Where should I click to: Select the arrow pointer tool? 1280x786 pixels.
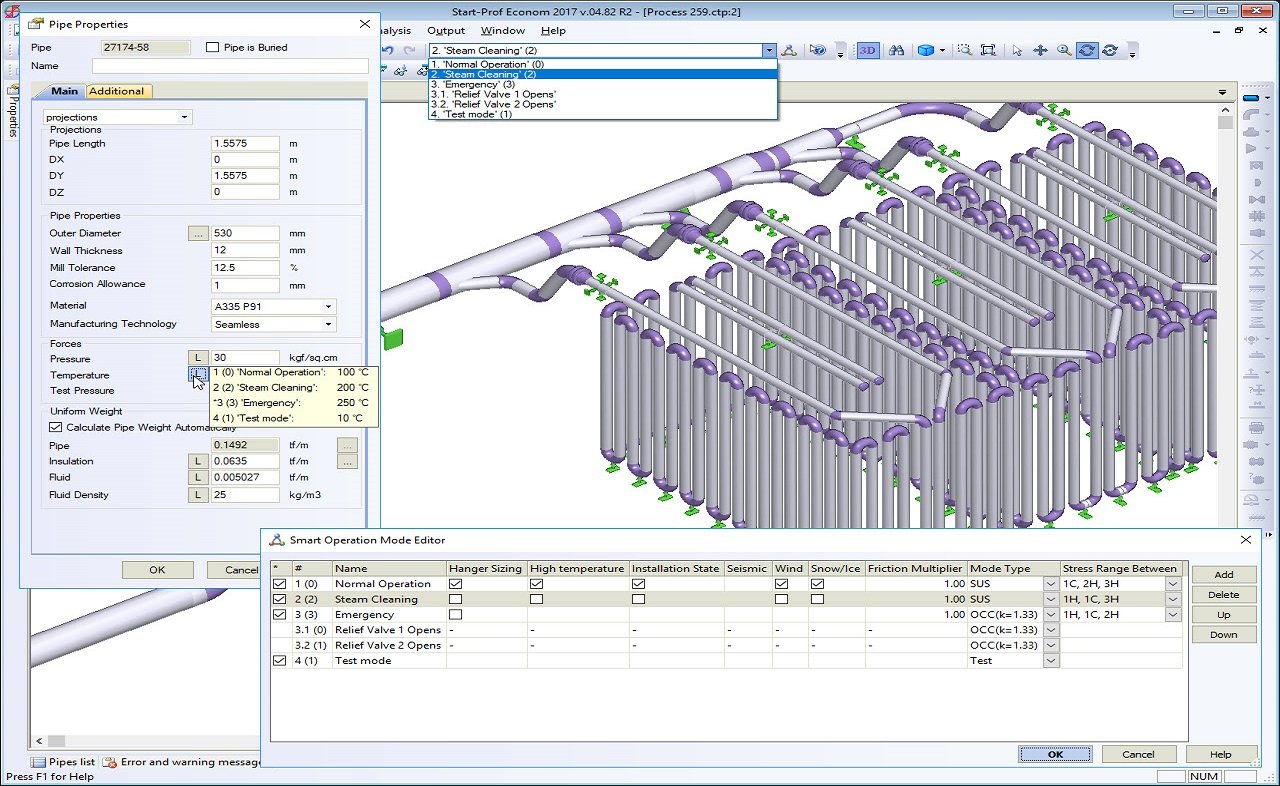point(1017,50)
